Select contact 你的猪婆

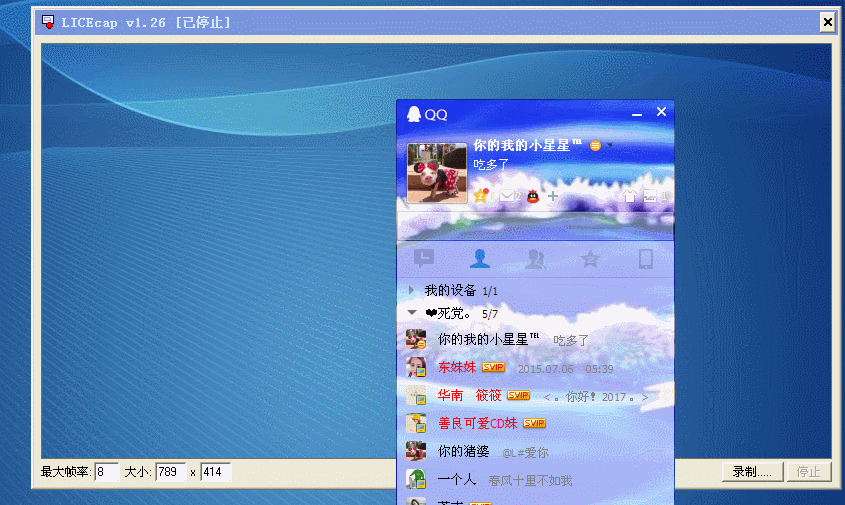(x=535, y=452)
